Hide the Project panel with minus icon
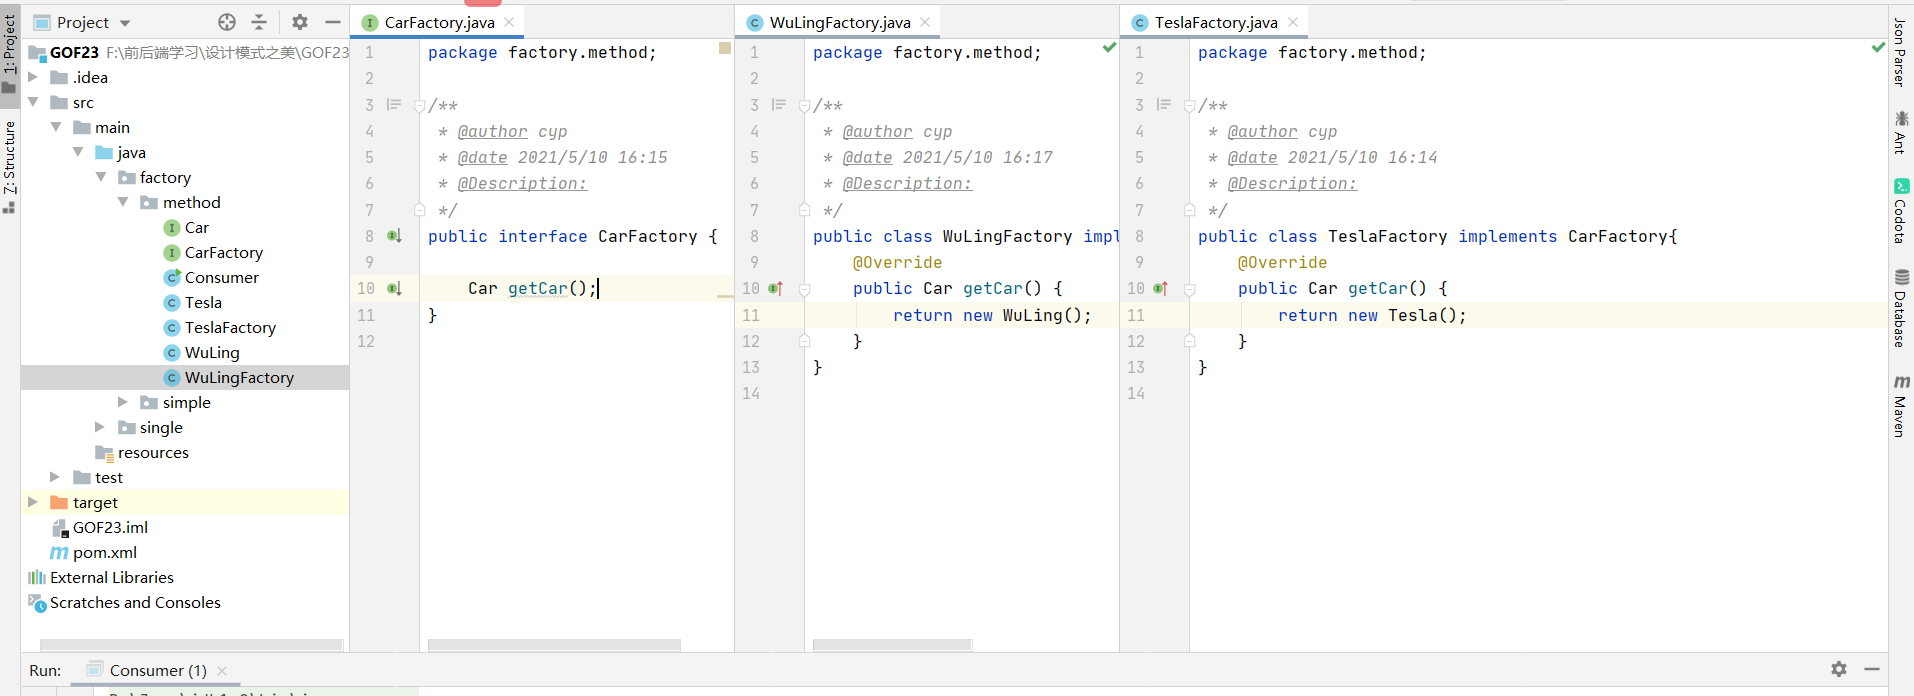The height and width of the screenshot is (696, 1914). (x=333, y=22)
